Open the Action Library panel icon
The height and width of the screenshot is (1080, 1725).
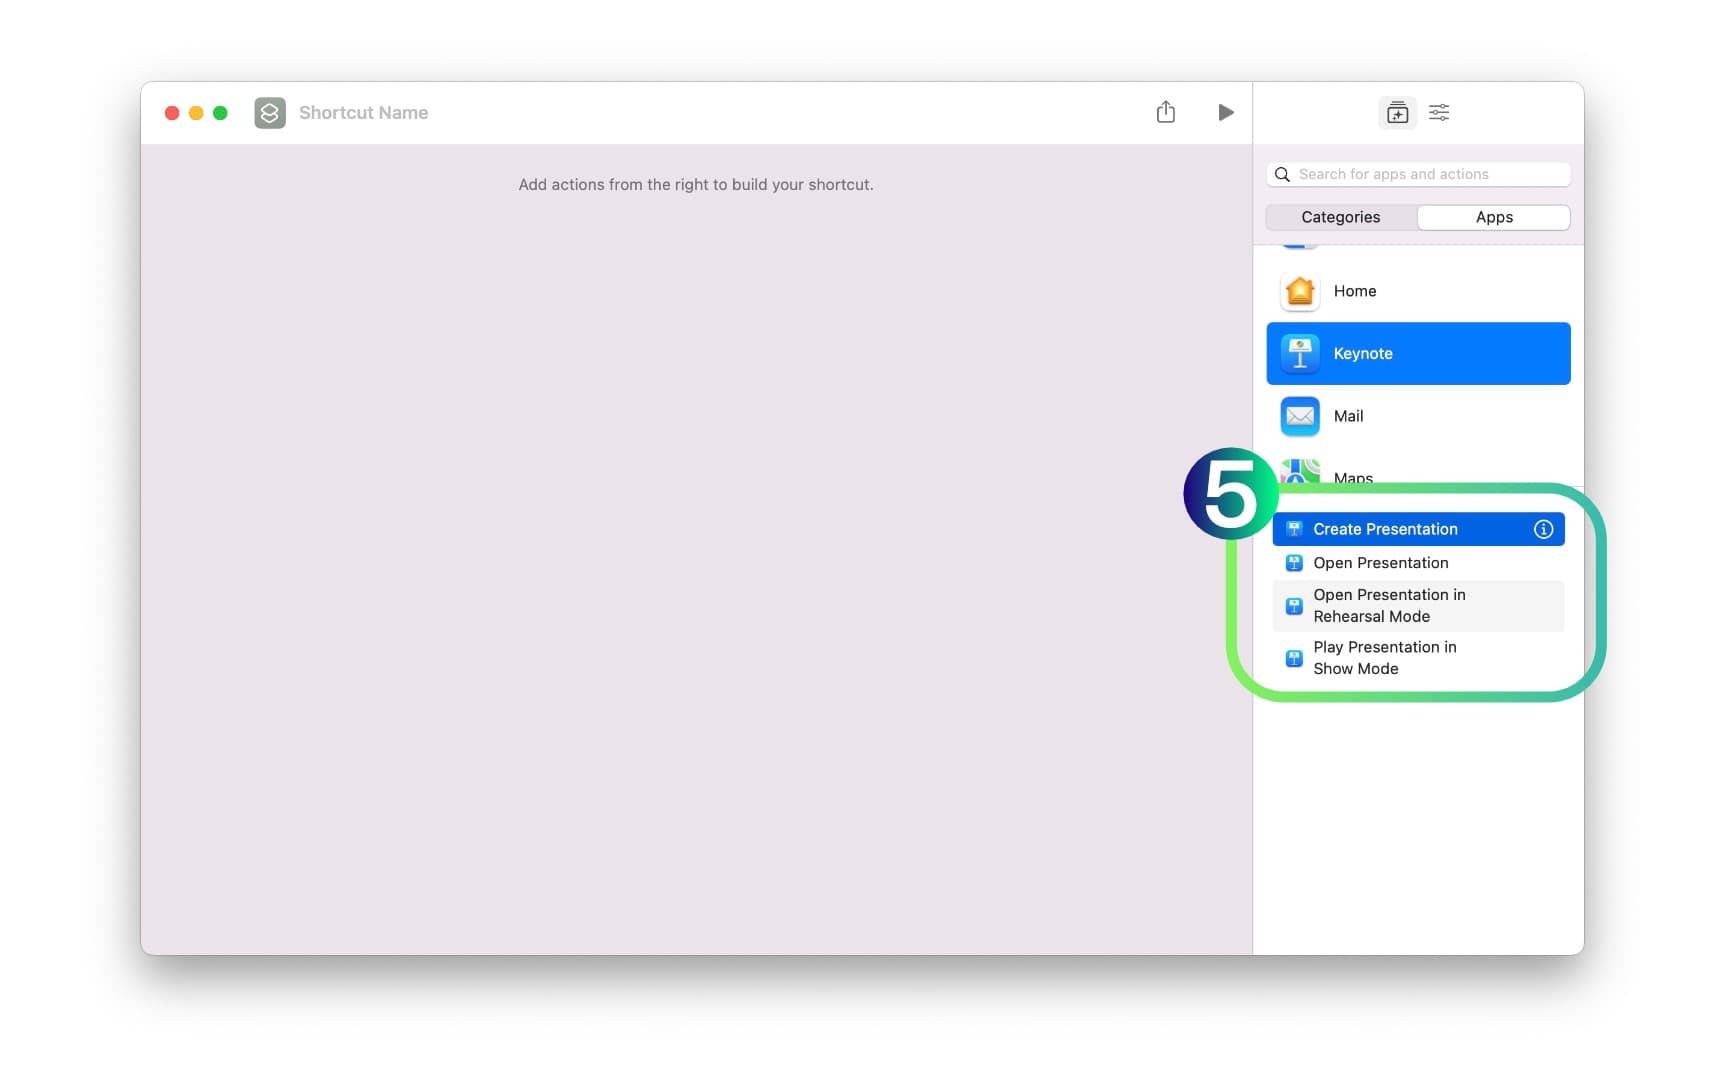[1397, 112]
